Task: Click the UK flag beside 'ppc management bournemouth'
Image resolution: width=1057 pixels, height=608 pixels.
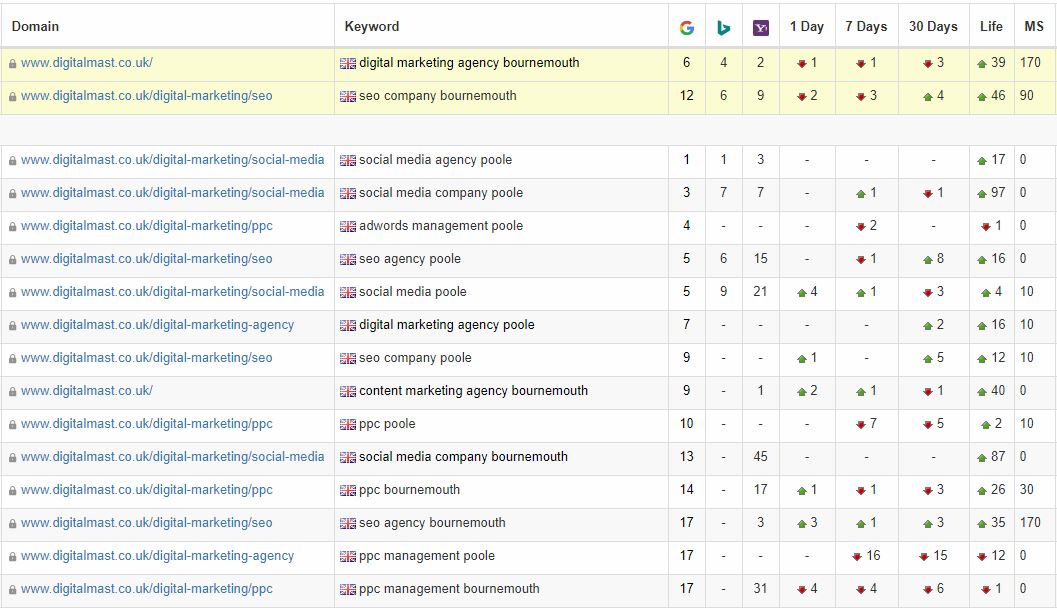Action: click(348, 590)
